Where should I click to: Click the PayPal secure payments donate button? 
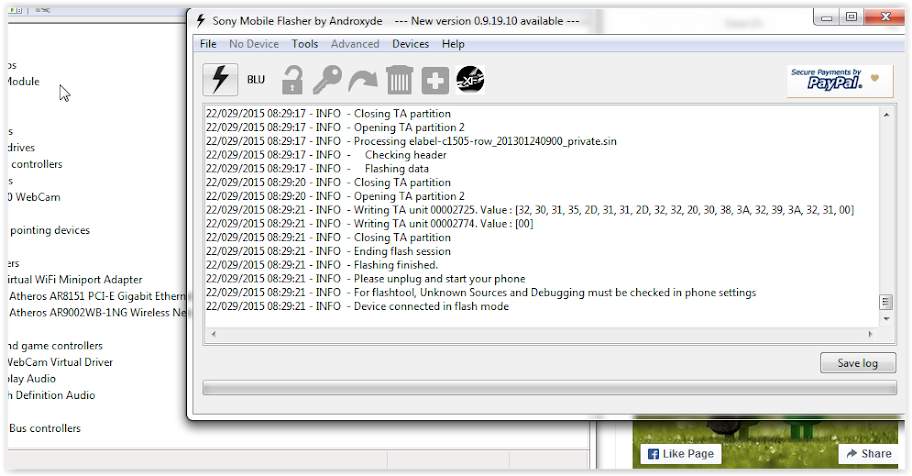[840, 81]
